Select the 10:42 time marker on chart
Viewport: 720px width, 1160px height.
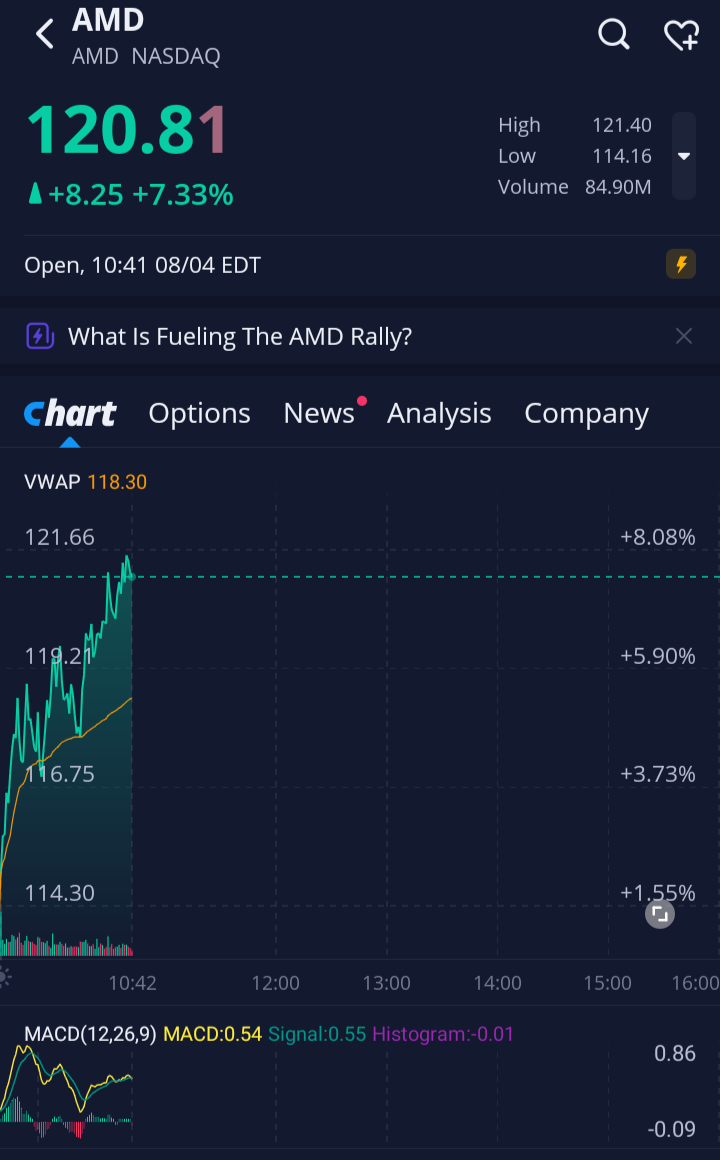pos(132,982)
